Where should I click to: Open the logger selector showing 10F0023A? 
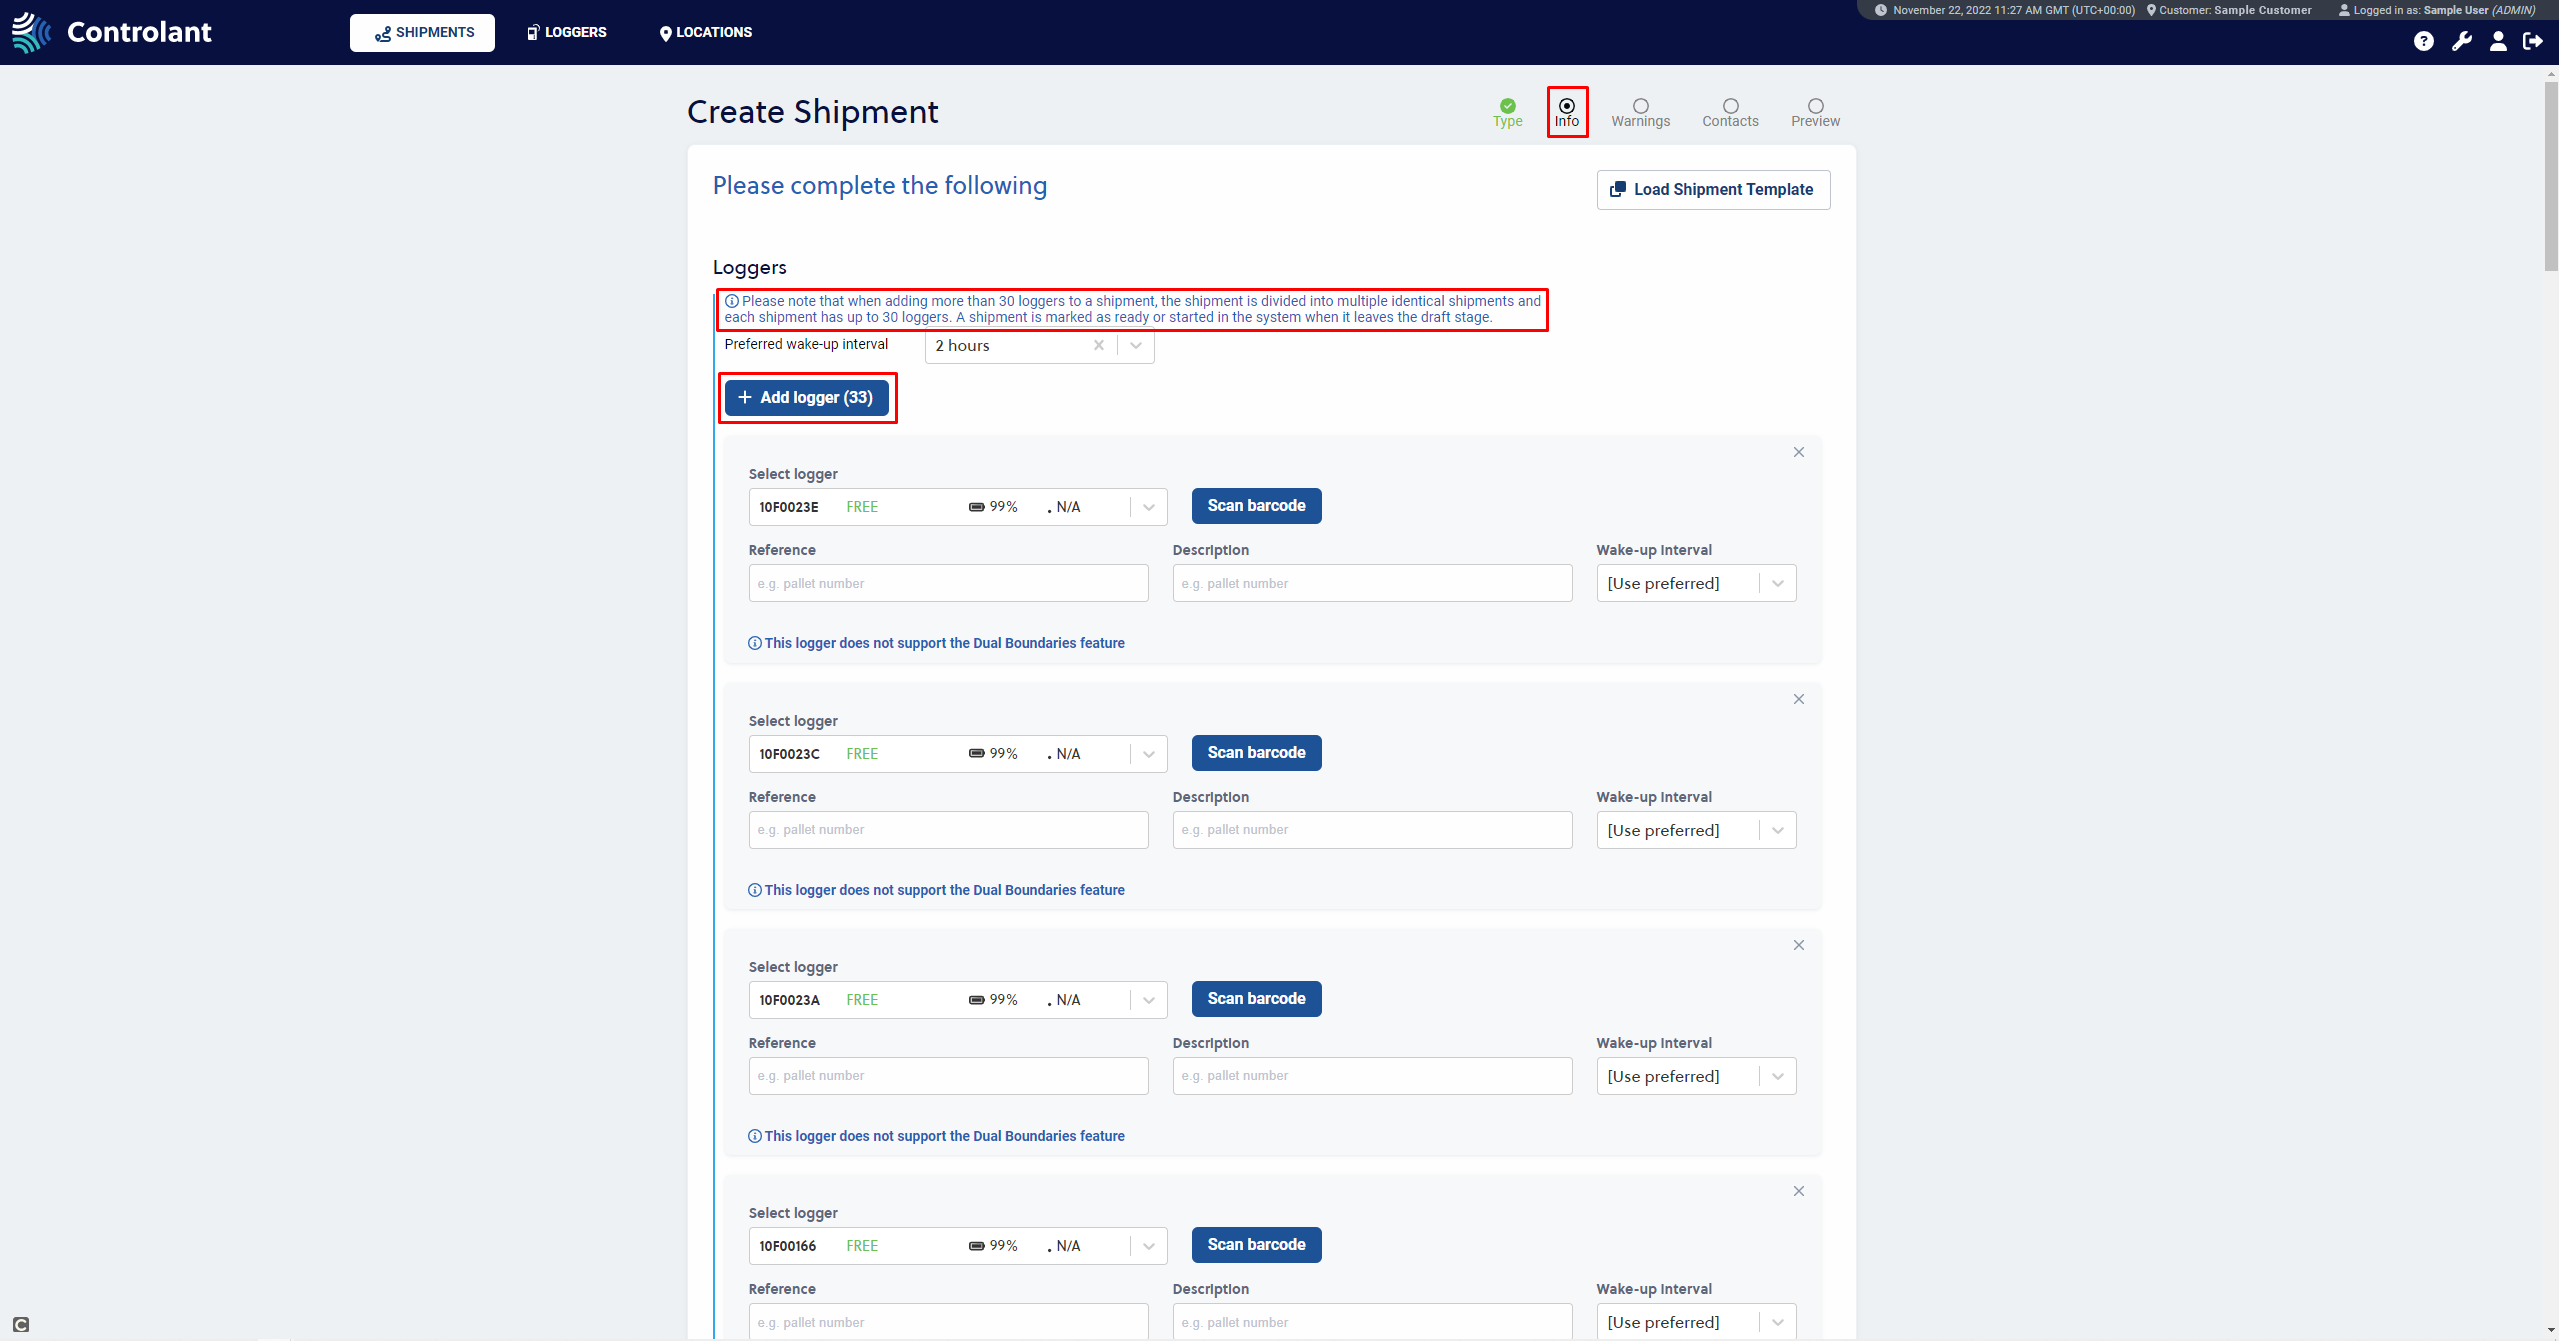click(957, 1000)
